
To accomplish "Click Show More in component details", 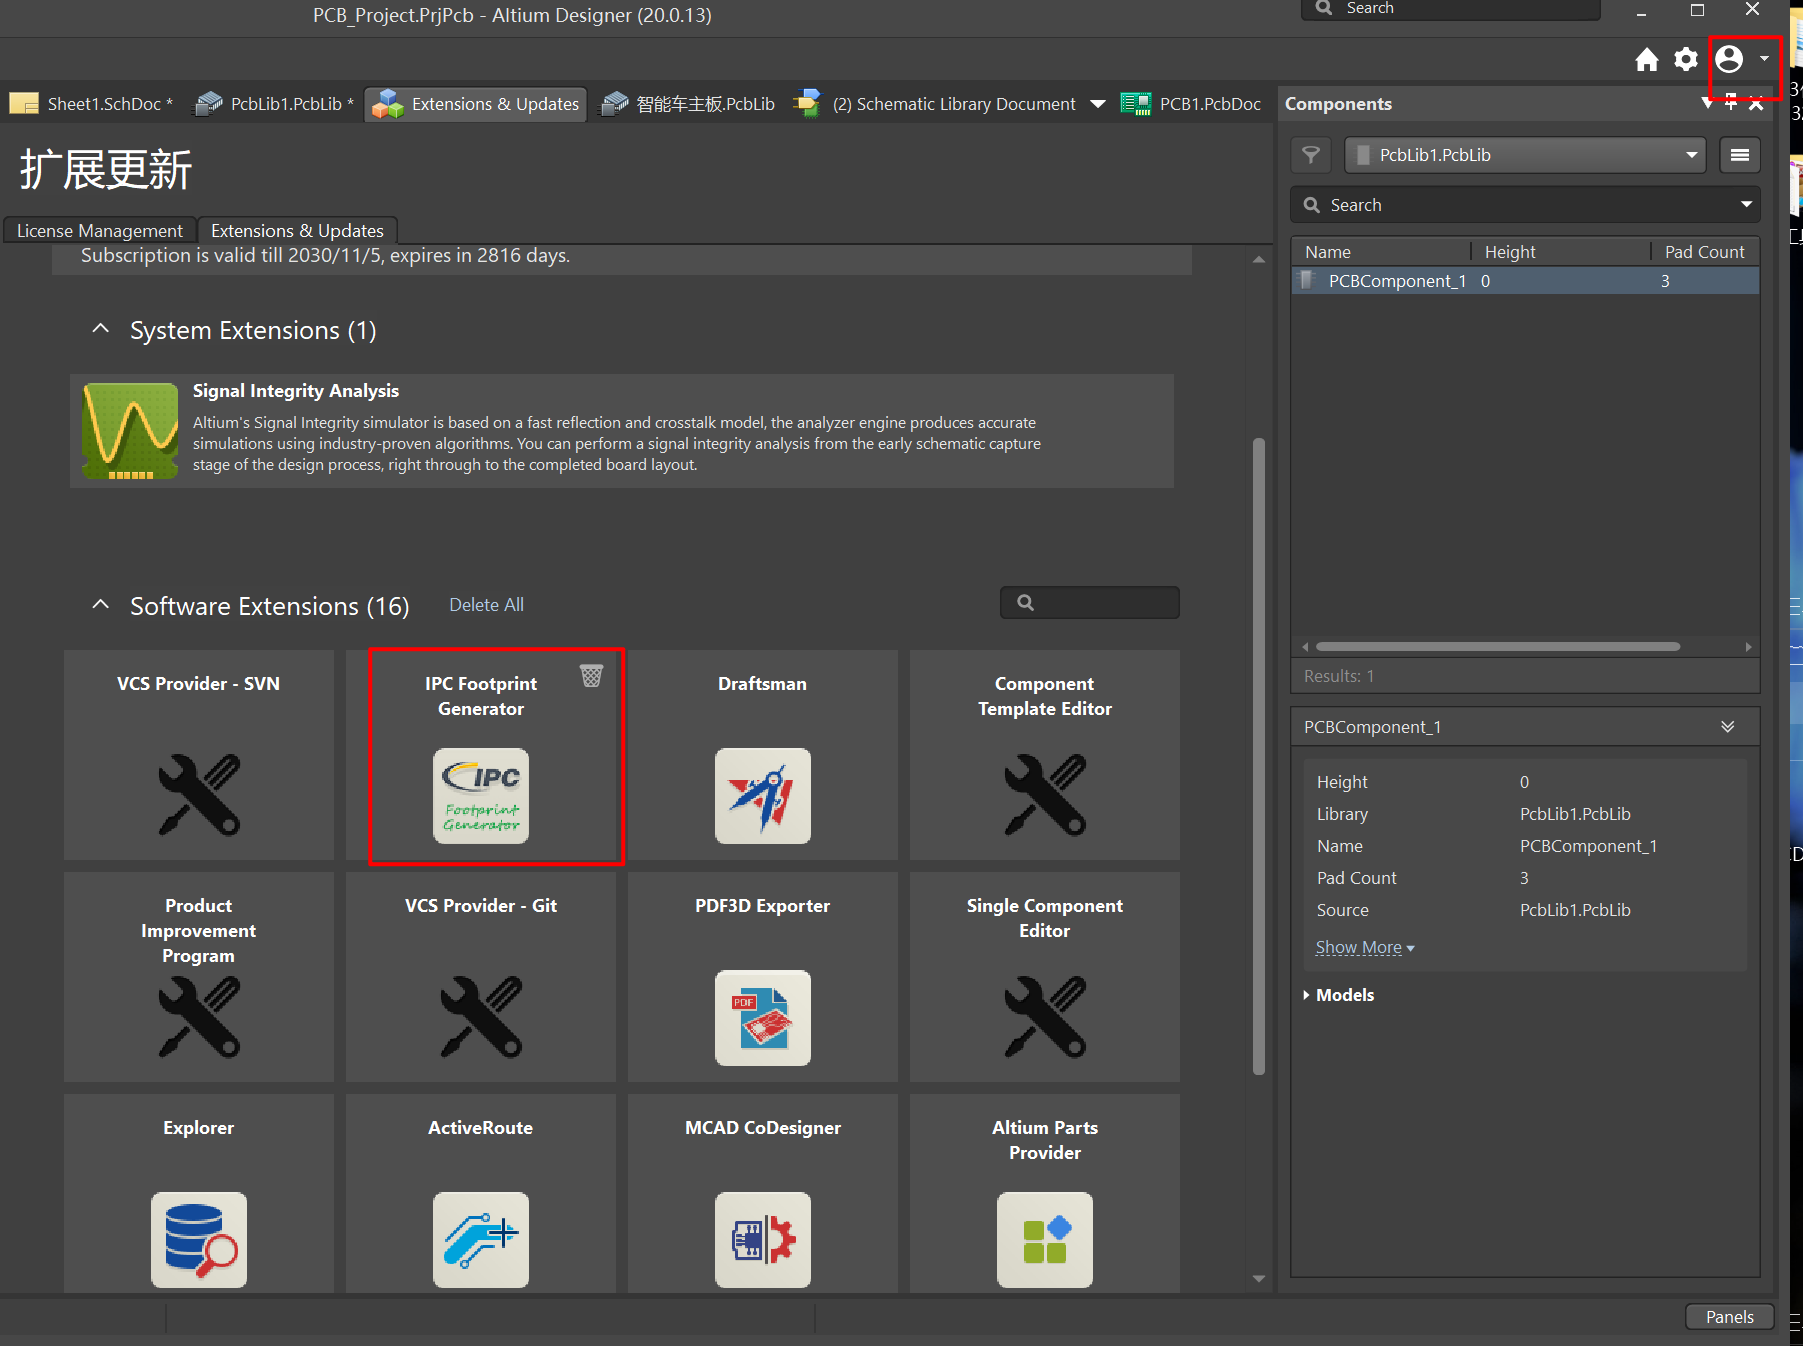I will point(1364,947).
